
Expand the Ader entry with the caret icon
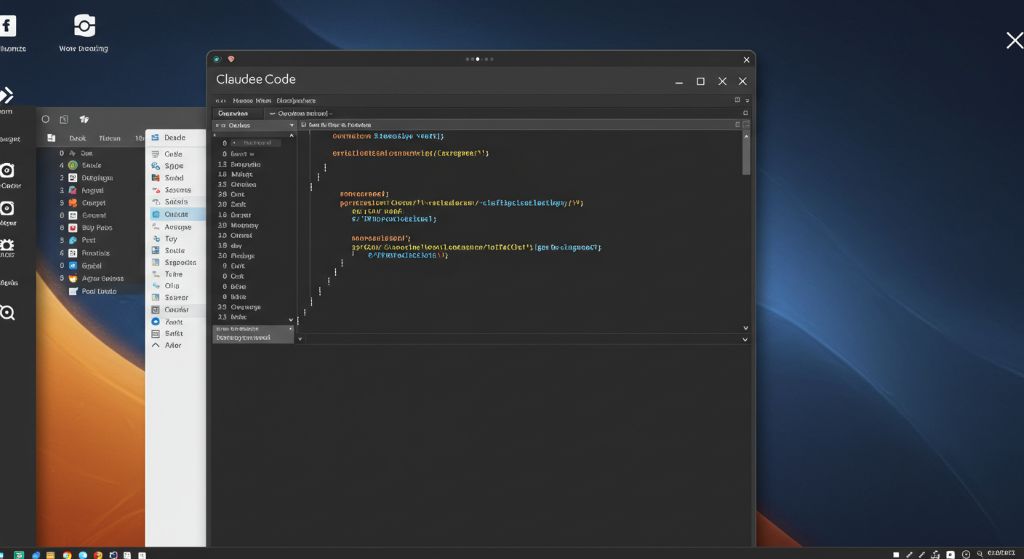pos(155,345)
